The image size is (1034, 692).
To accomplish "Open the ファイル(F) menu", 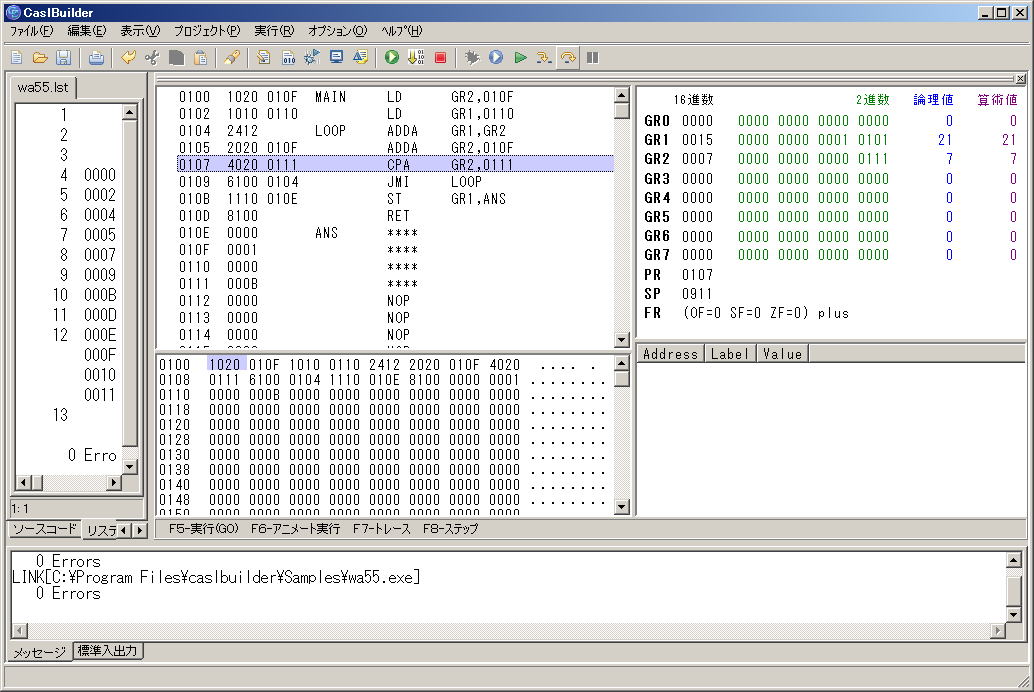I will click(x=31, y=31).
